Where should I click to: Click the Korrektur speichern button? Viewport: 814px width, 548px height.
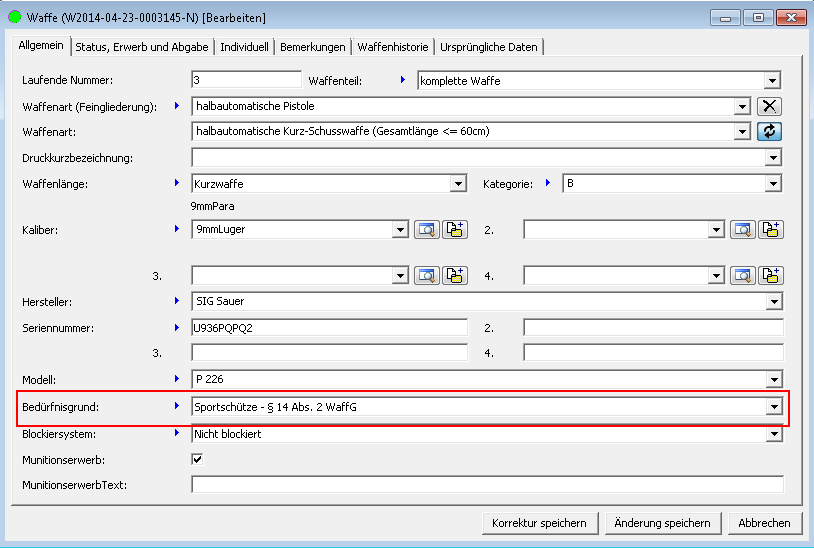click(540, 523)
